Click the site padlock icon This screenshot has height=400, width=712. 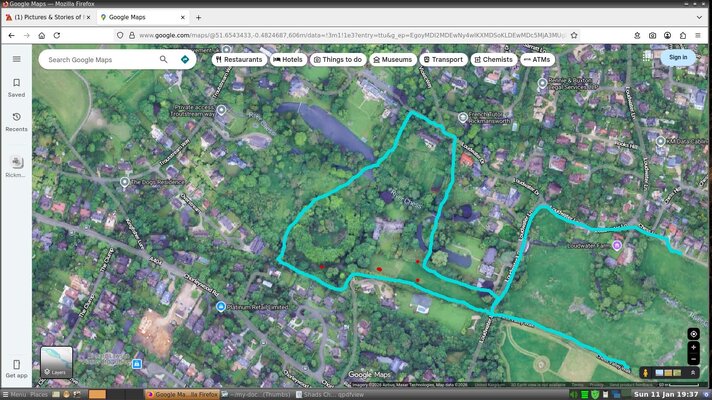point(132,35)
